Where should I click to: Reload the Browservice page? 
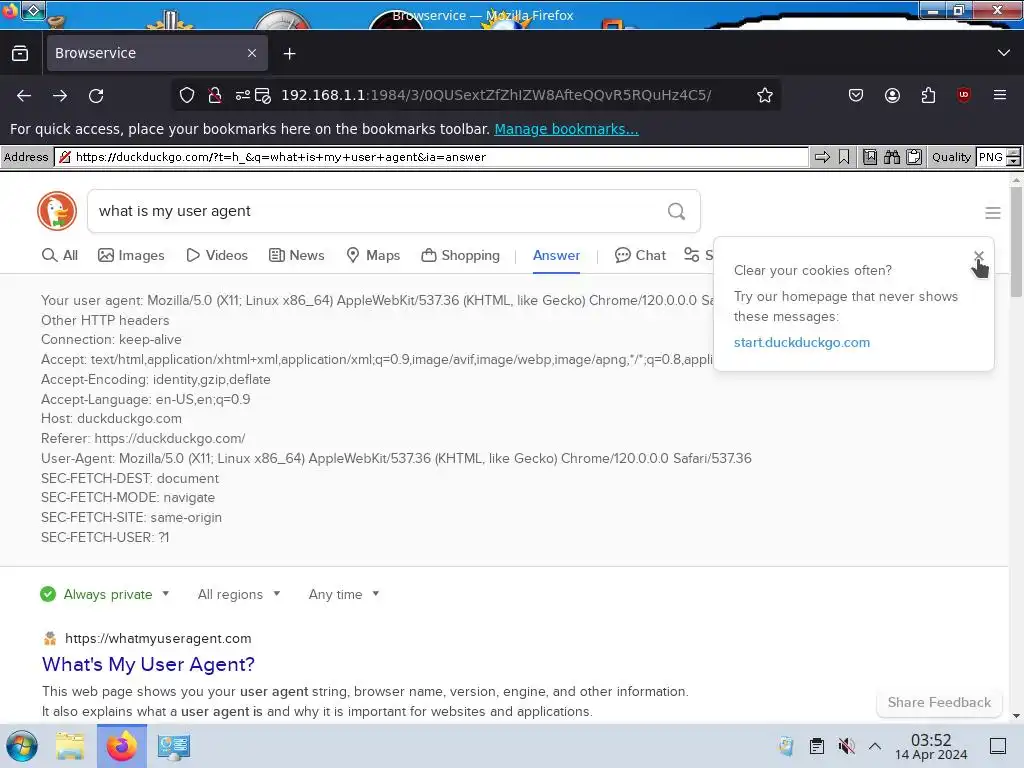(96, 95)
